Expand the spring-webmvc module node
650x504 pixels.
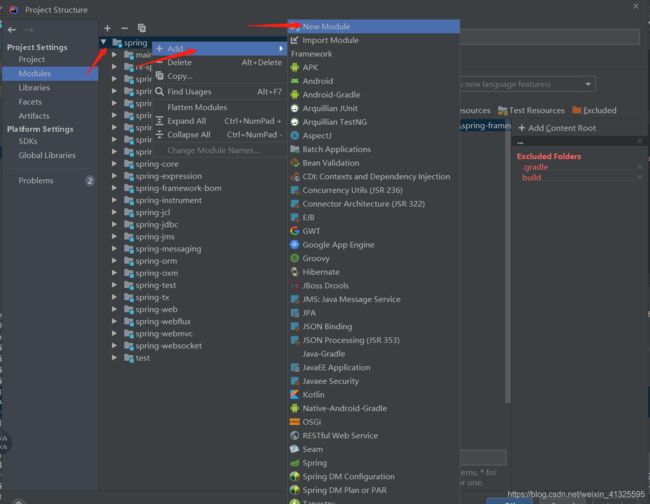114,334
